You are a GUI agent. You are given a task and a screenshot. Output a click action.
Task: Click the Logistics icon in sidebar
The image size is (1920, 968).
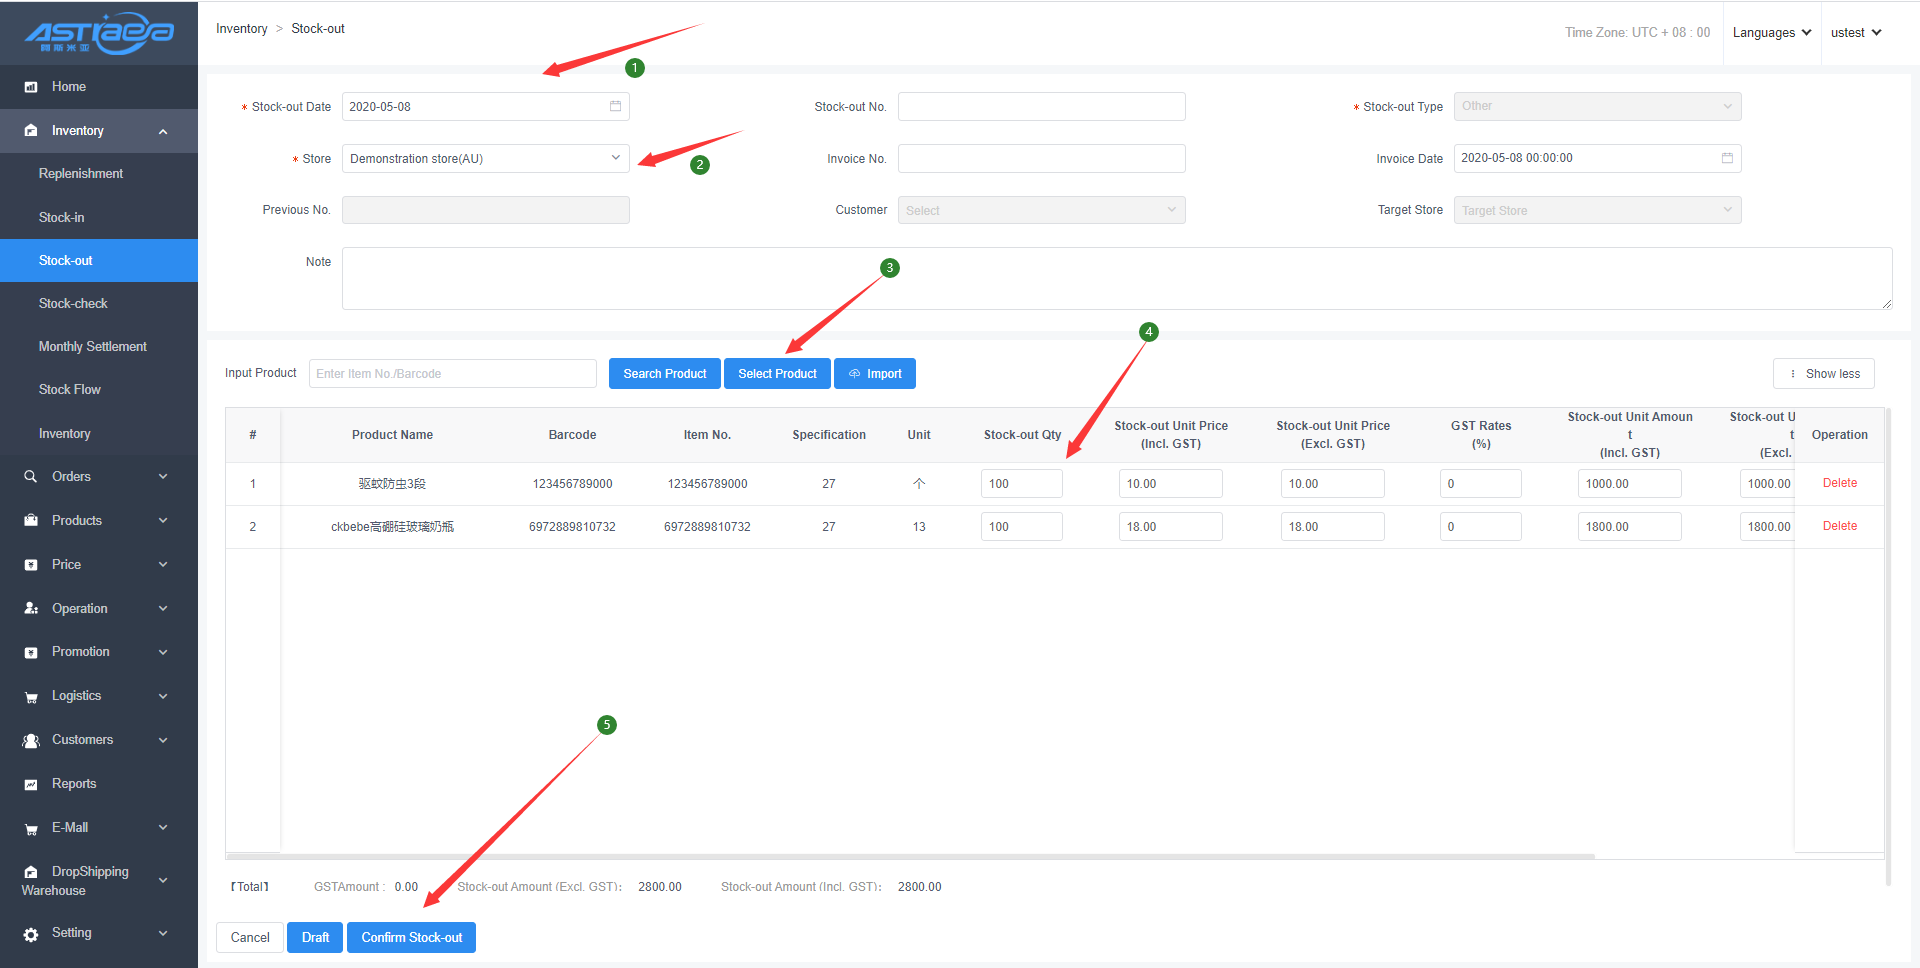[x=31, y=697]
